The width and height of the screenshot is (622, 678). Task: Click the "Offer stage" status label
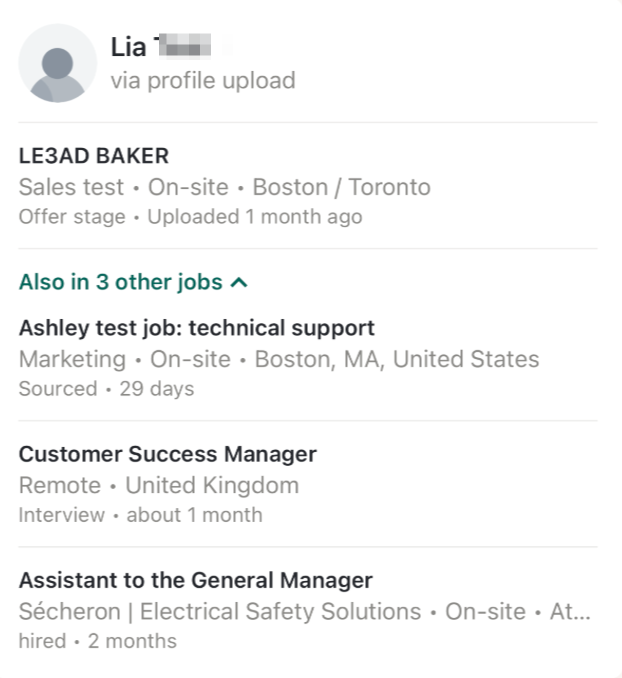click(x=72, y=216)
